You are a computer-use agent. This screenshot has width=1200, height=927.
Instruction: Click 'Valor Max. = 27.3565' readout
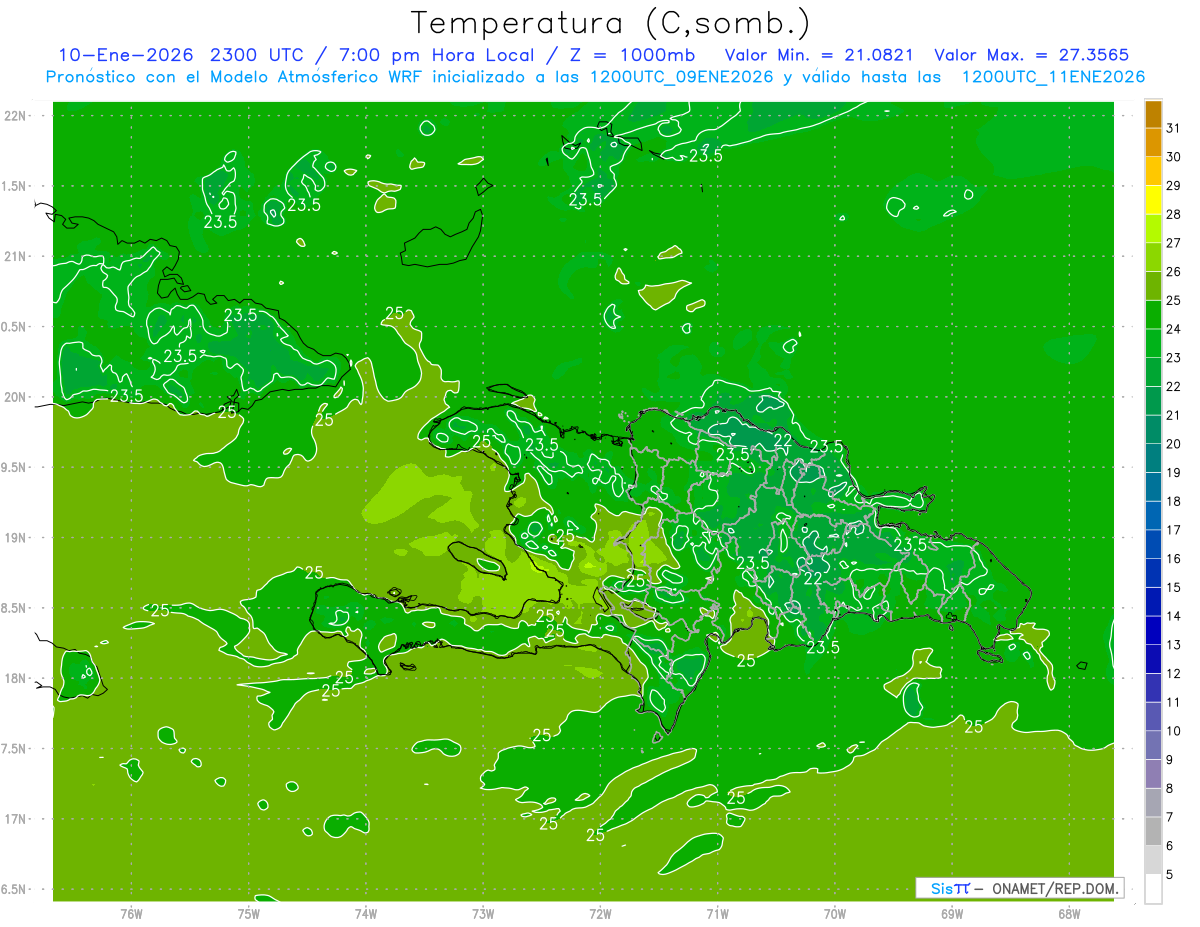tap(1031, 55)
